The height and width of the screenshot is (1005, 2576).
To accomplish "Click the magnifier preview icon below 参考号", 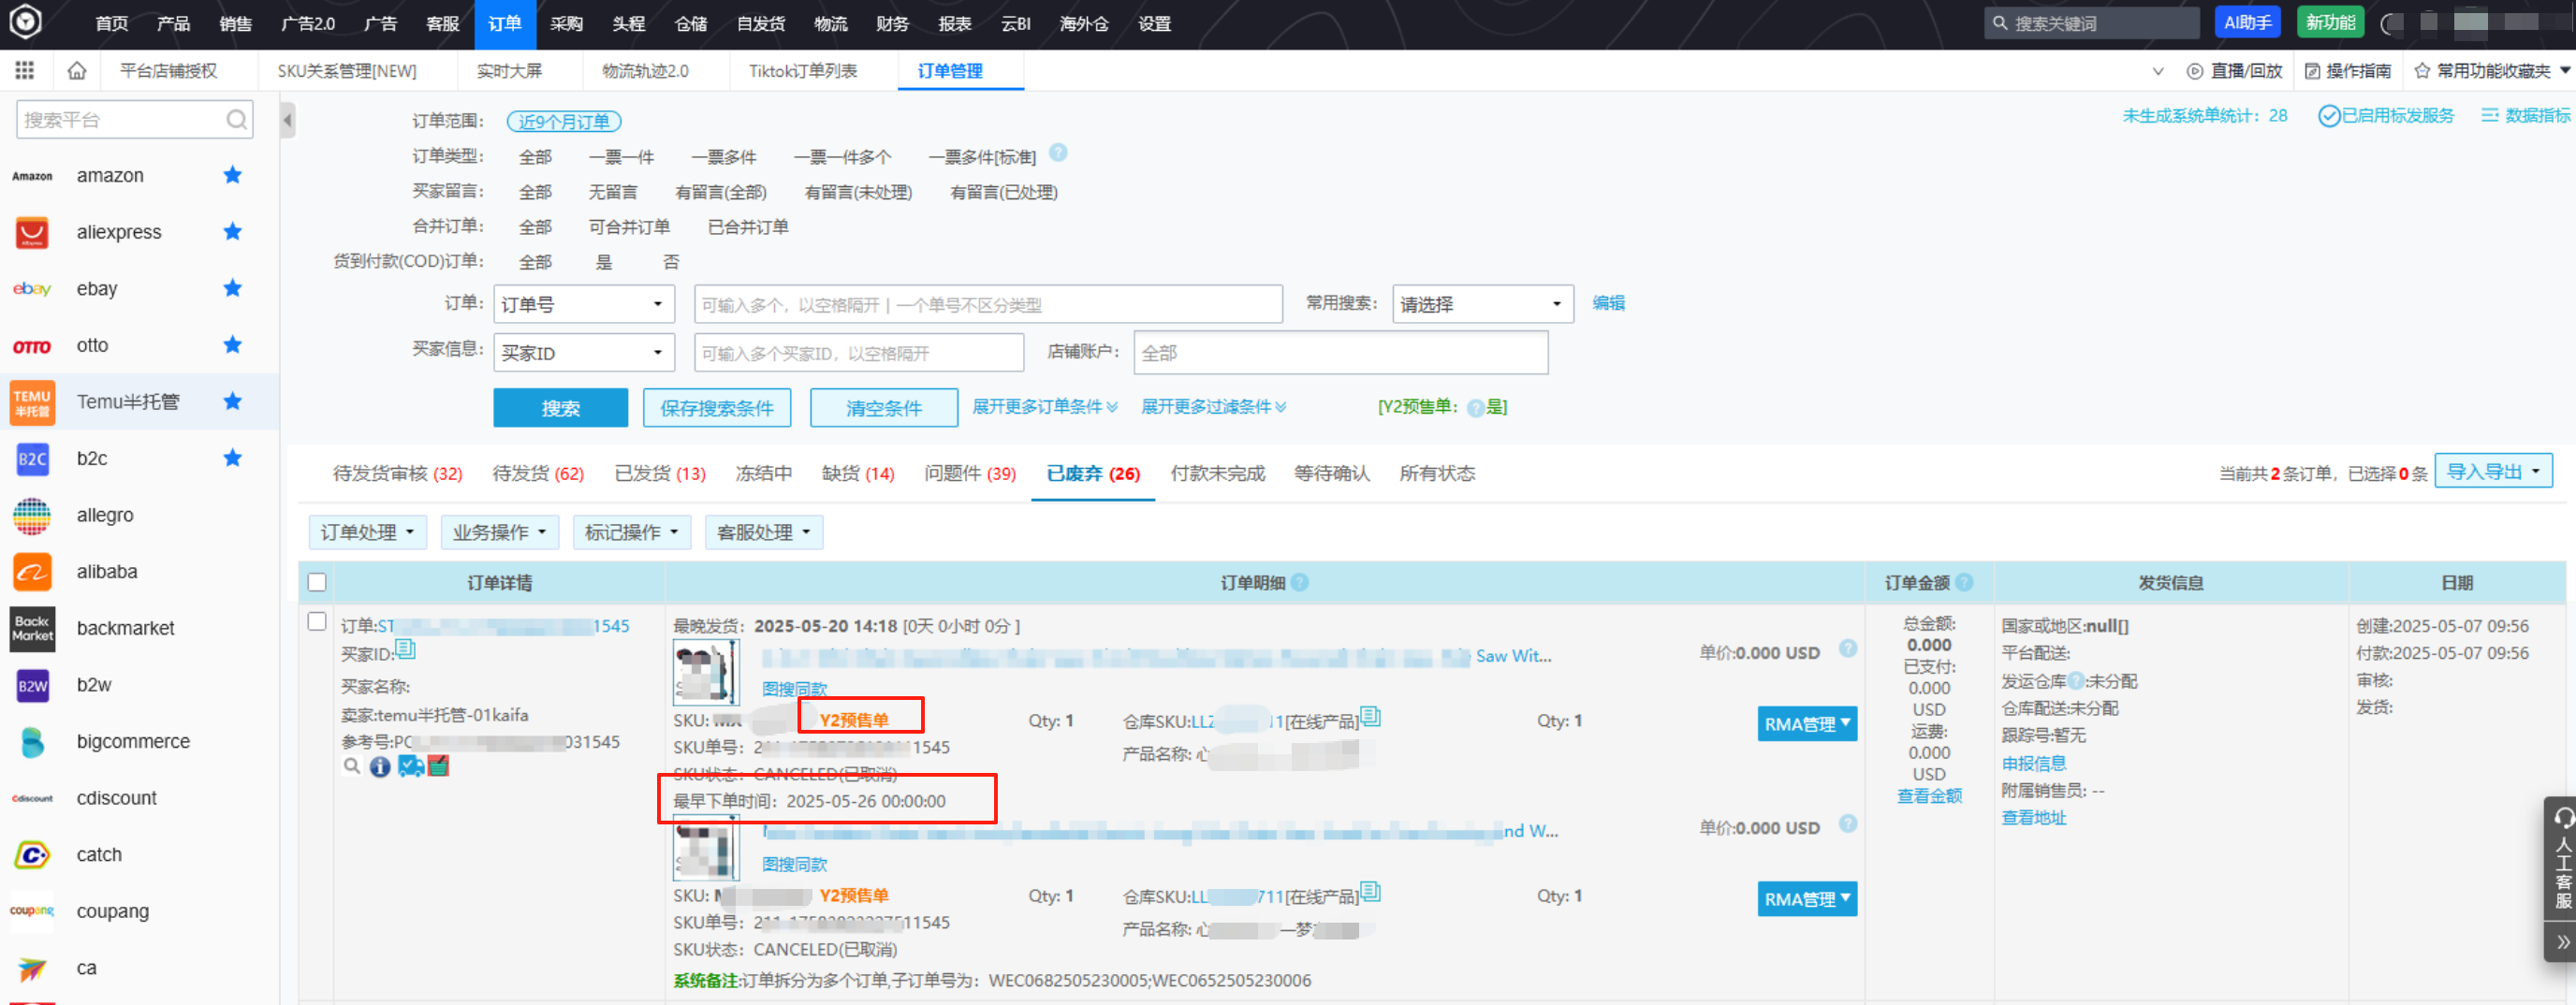I will tap(352, 768).
